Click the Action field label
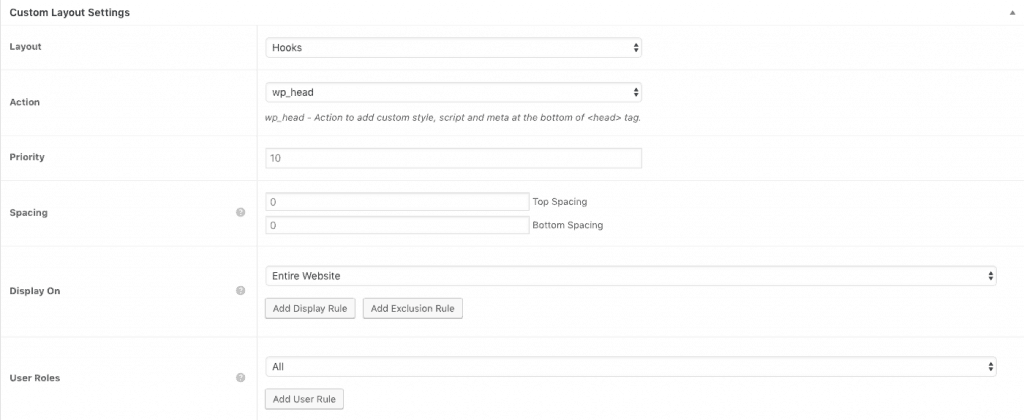 24,102
